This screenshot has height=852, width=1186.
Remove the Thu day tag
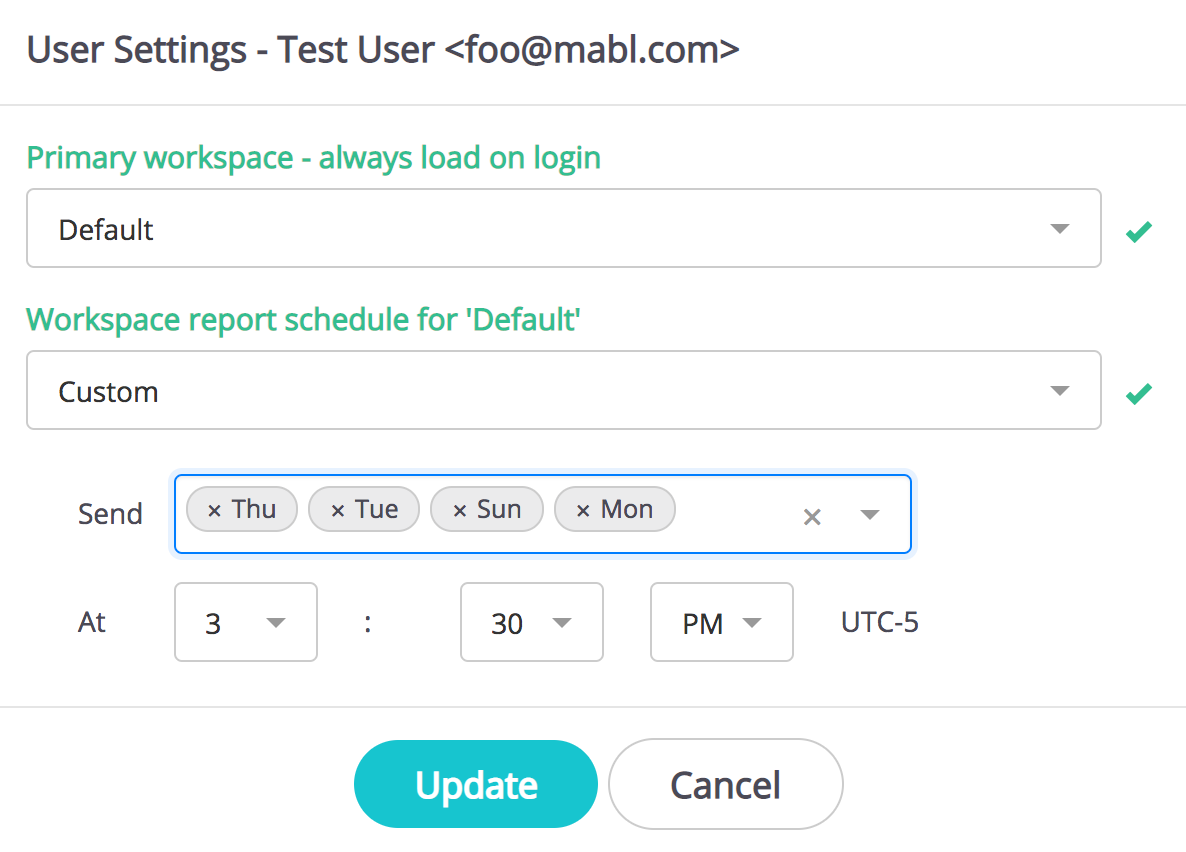(x=214, y=511)
